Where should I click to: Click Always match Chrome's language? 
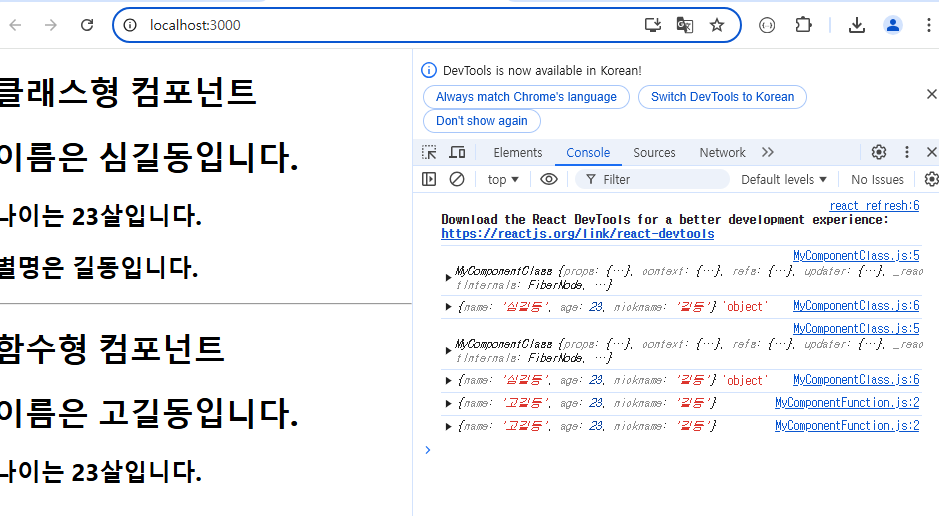click(526, 97)
